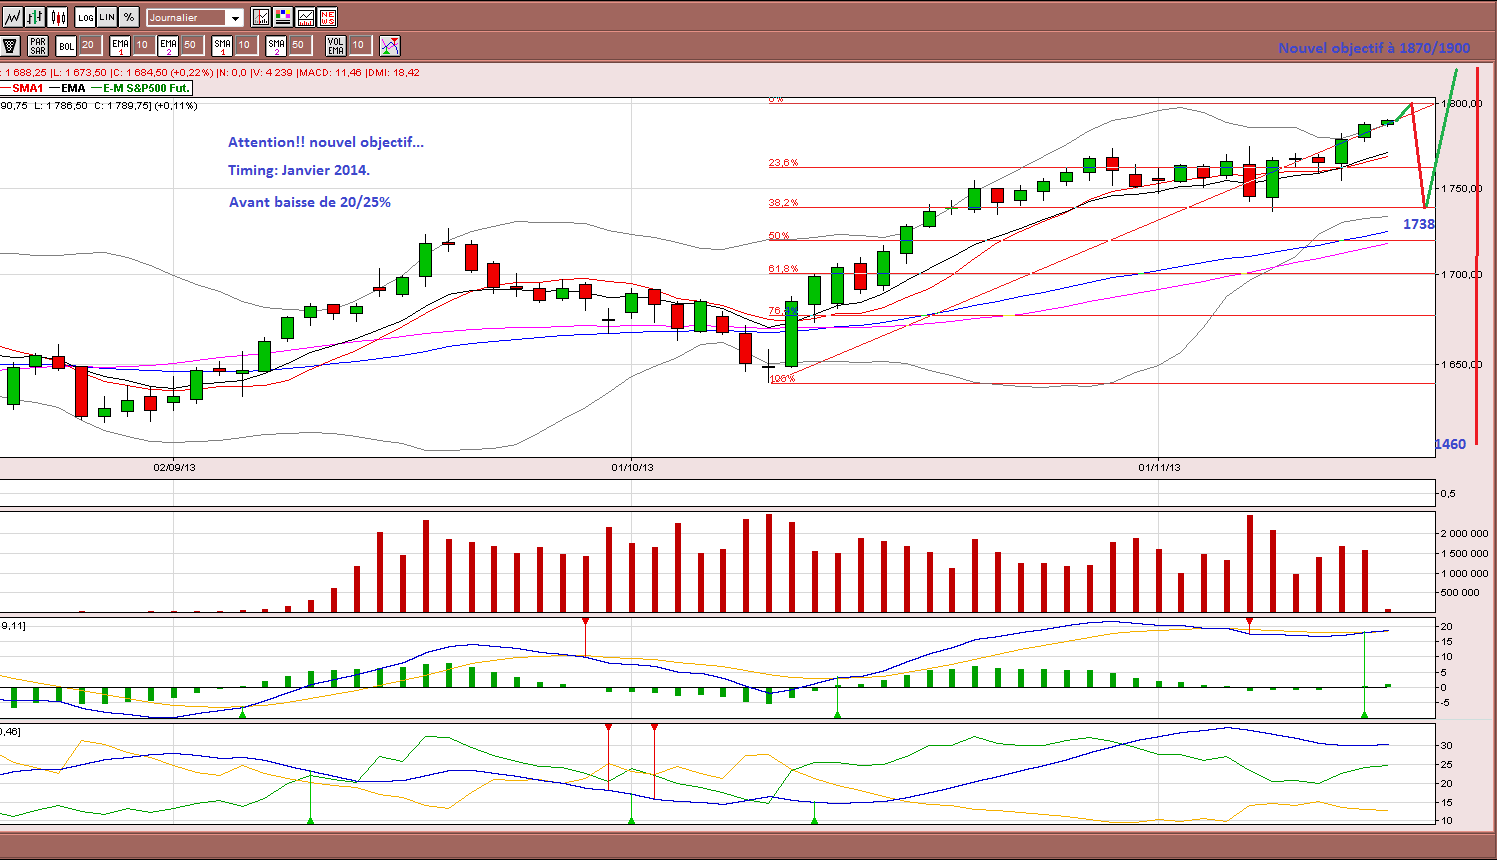Screen dimensions: 1497x860
Task: Click the red sell marker above the largest volume bar in November
Action: point(1250,622)
